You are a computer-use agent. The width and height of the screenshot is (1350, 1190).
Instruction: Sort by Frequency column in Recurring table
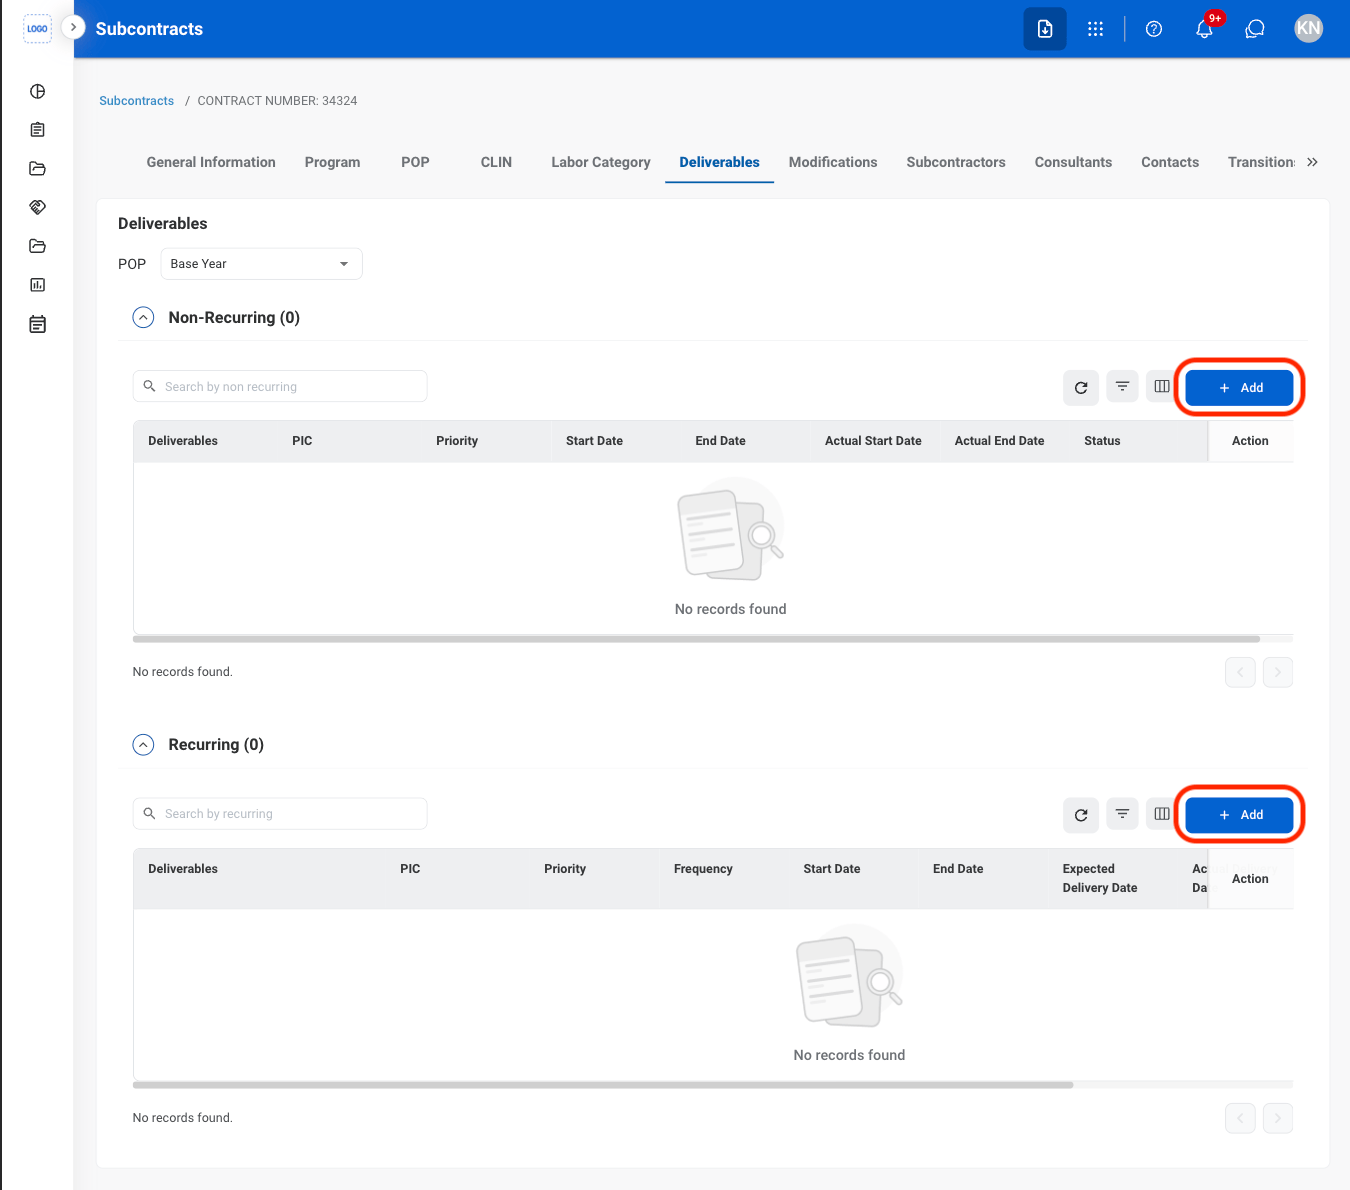(x=703, y=869)
